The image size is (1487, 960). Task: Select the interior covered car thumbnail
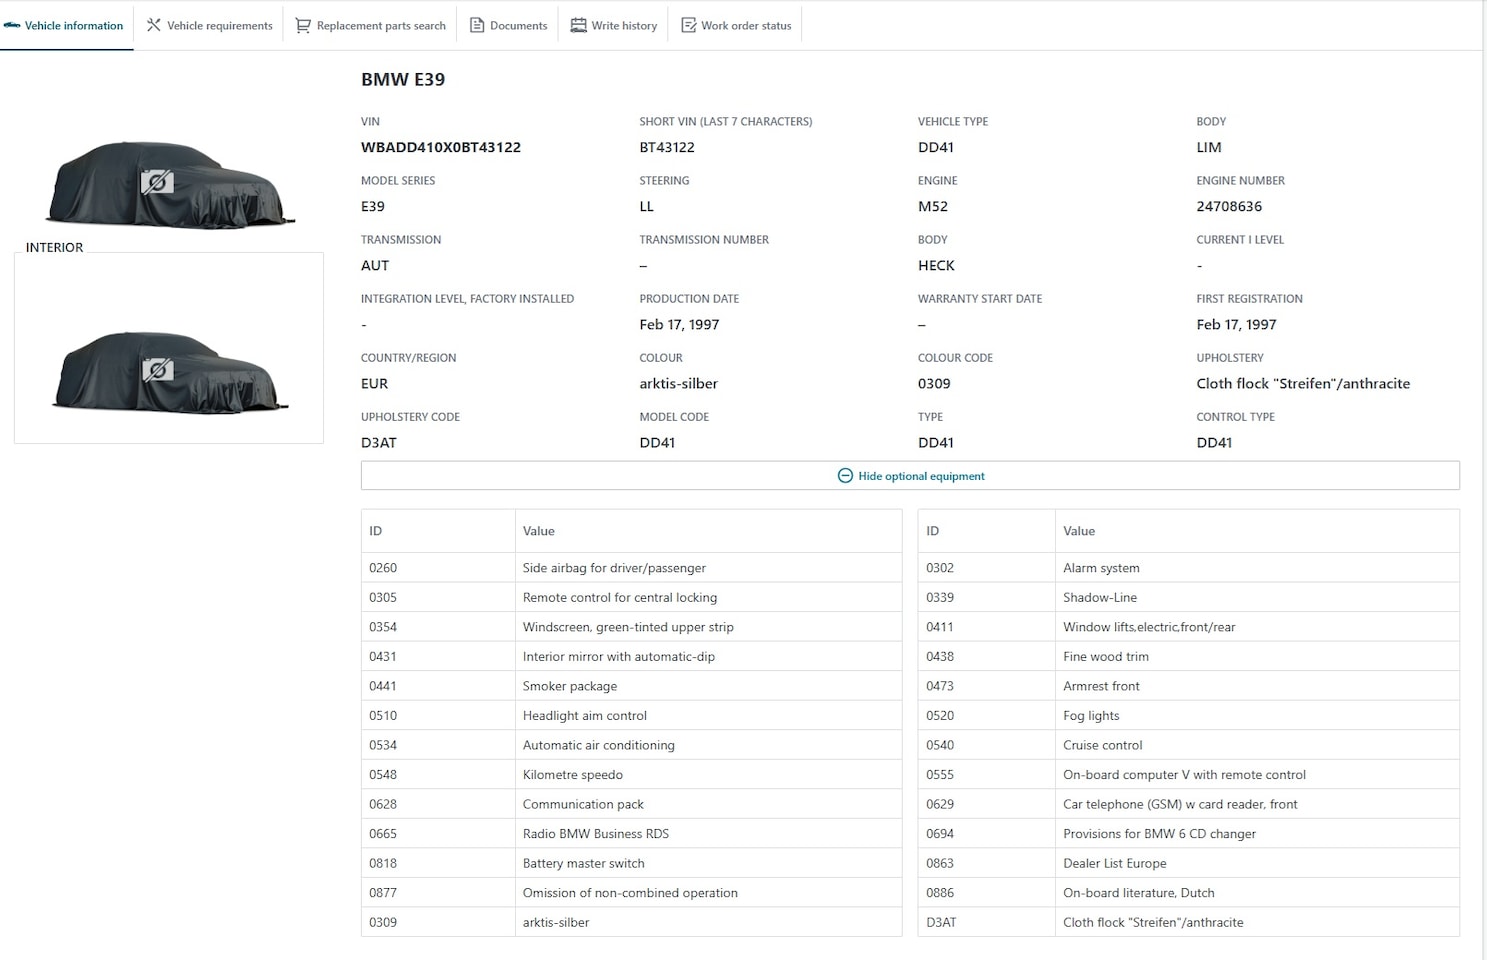click(168, 372)
